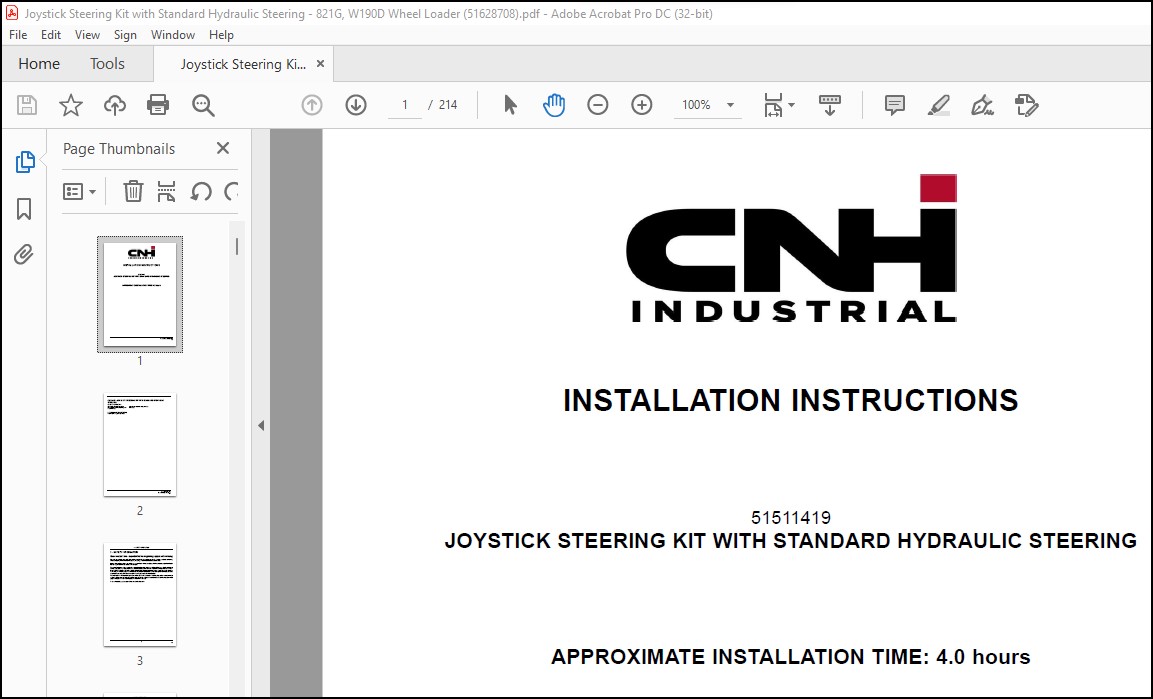The image size is (1153, 699).
Task: Open the Sign menu
Action: [125, 35]
